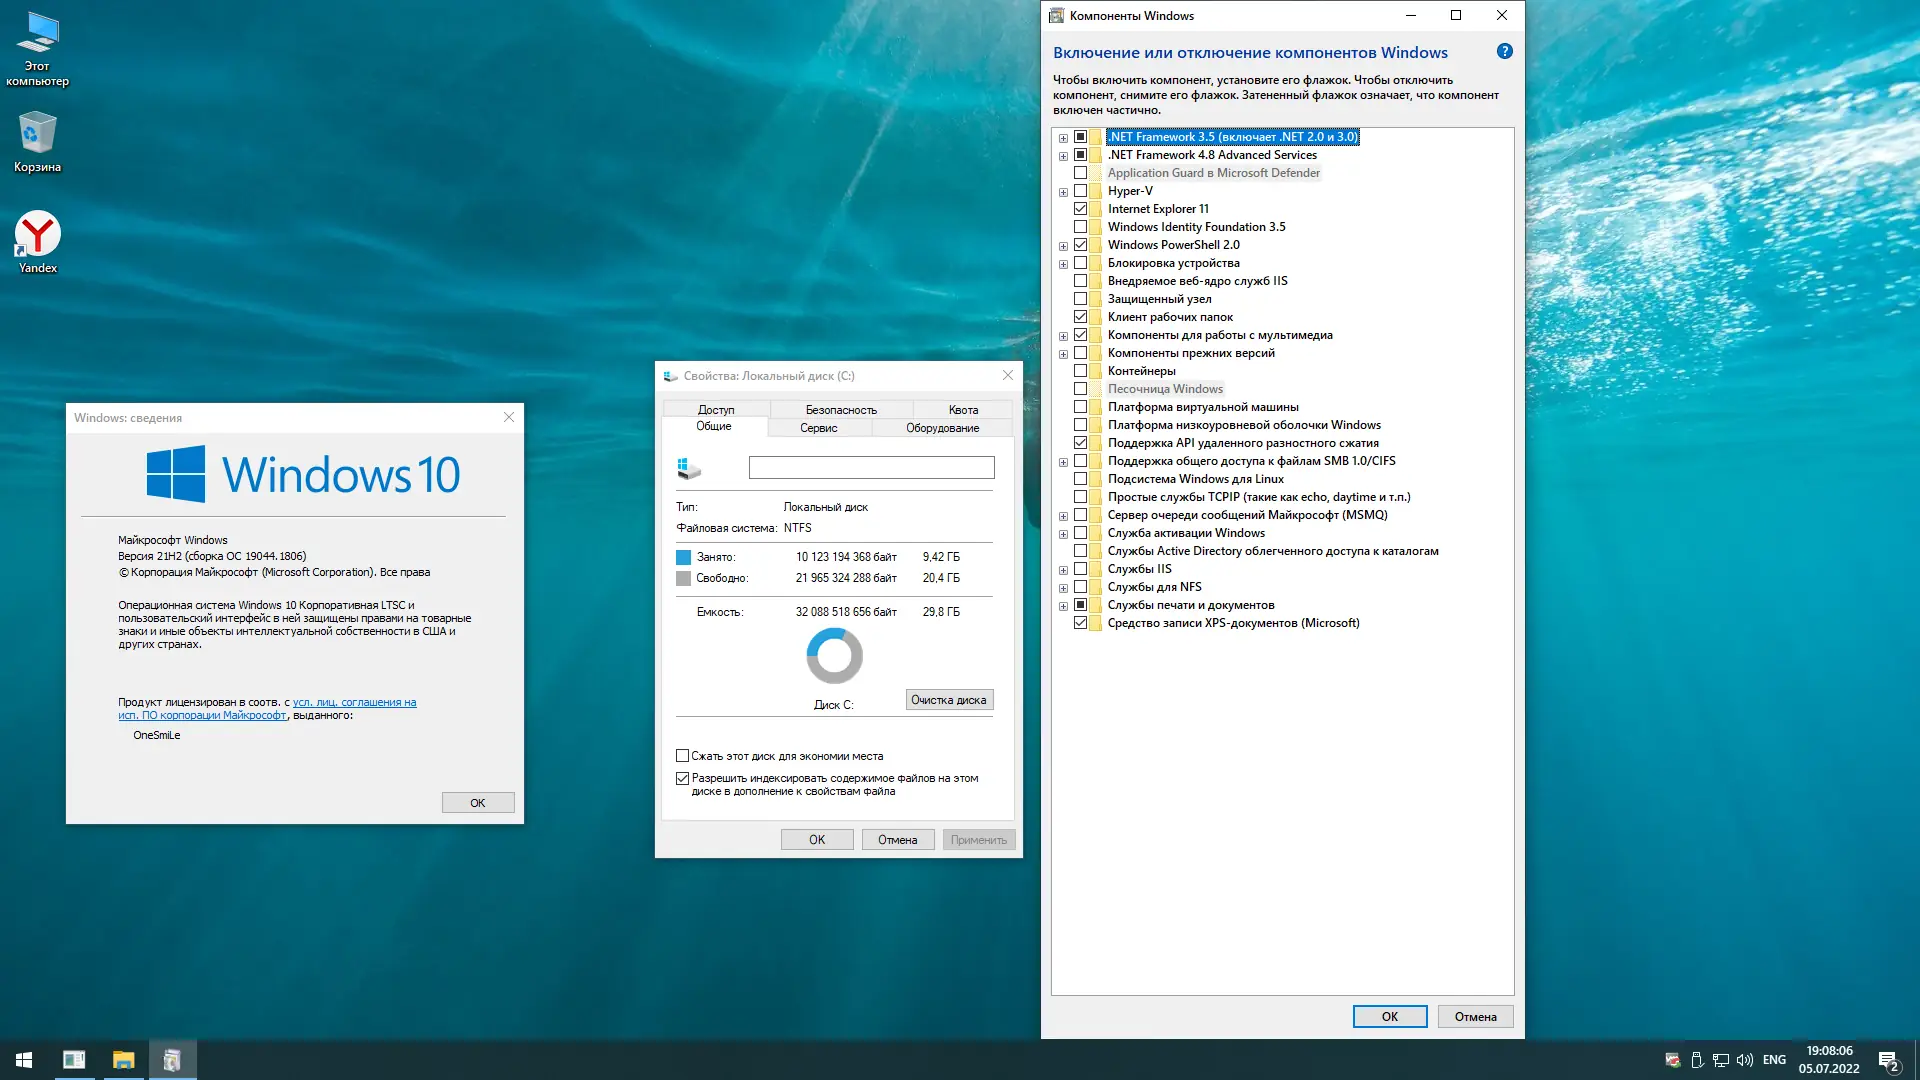Click the volume speaker tray icon
Image resolution: width=1920 pixels, height=1080 pixels.
[1745, 1060]
